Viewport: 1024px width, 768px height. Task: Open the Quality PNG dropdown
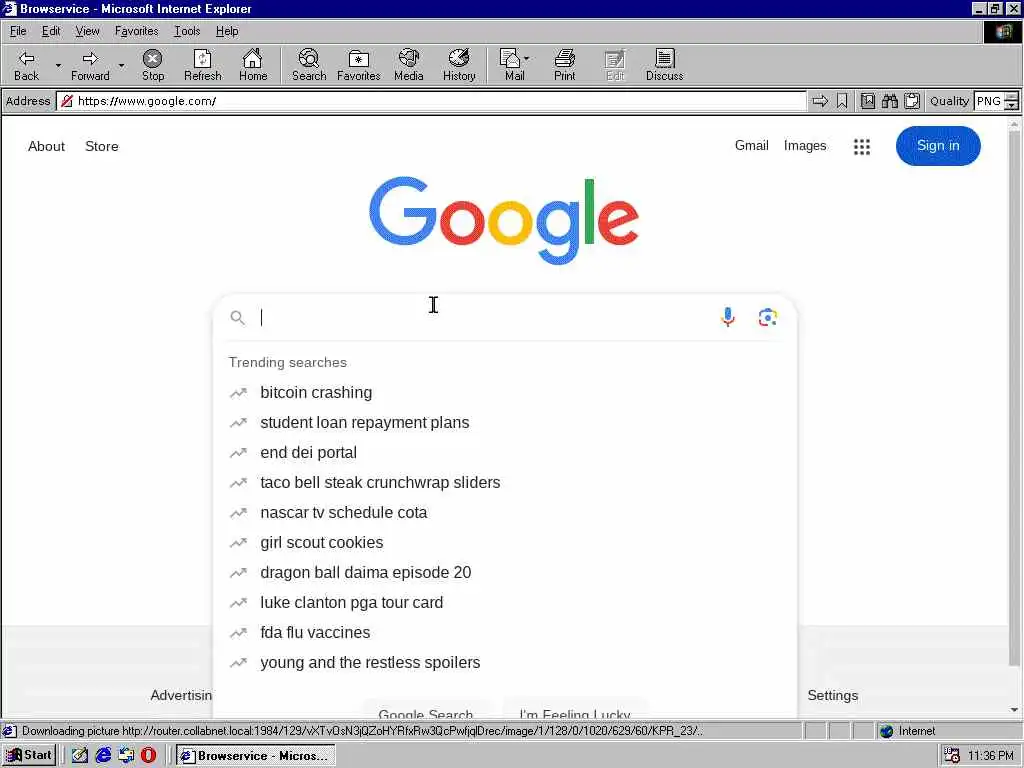tap(1011, 101)
